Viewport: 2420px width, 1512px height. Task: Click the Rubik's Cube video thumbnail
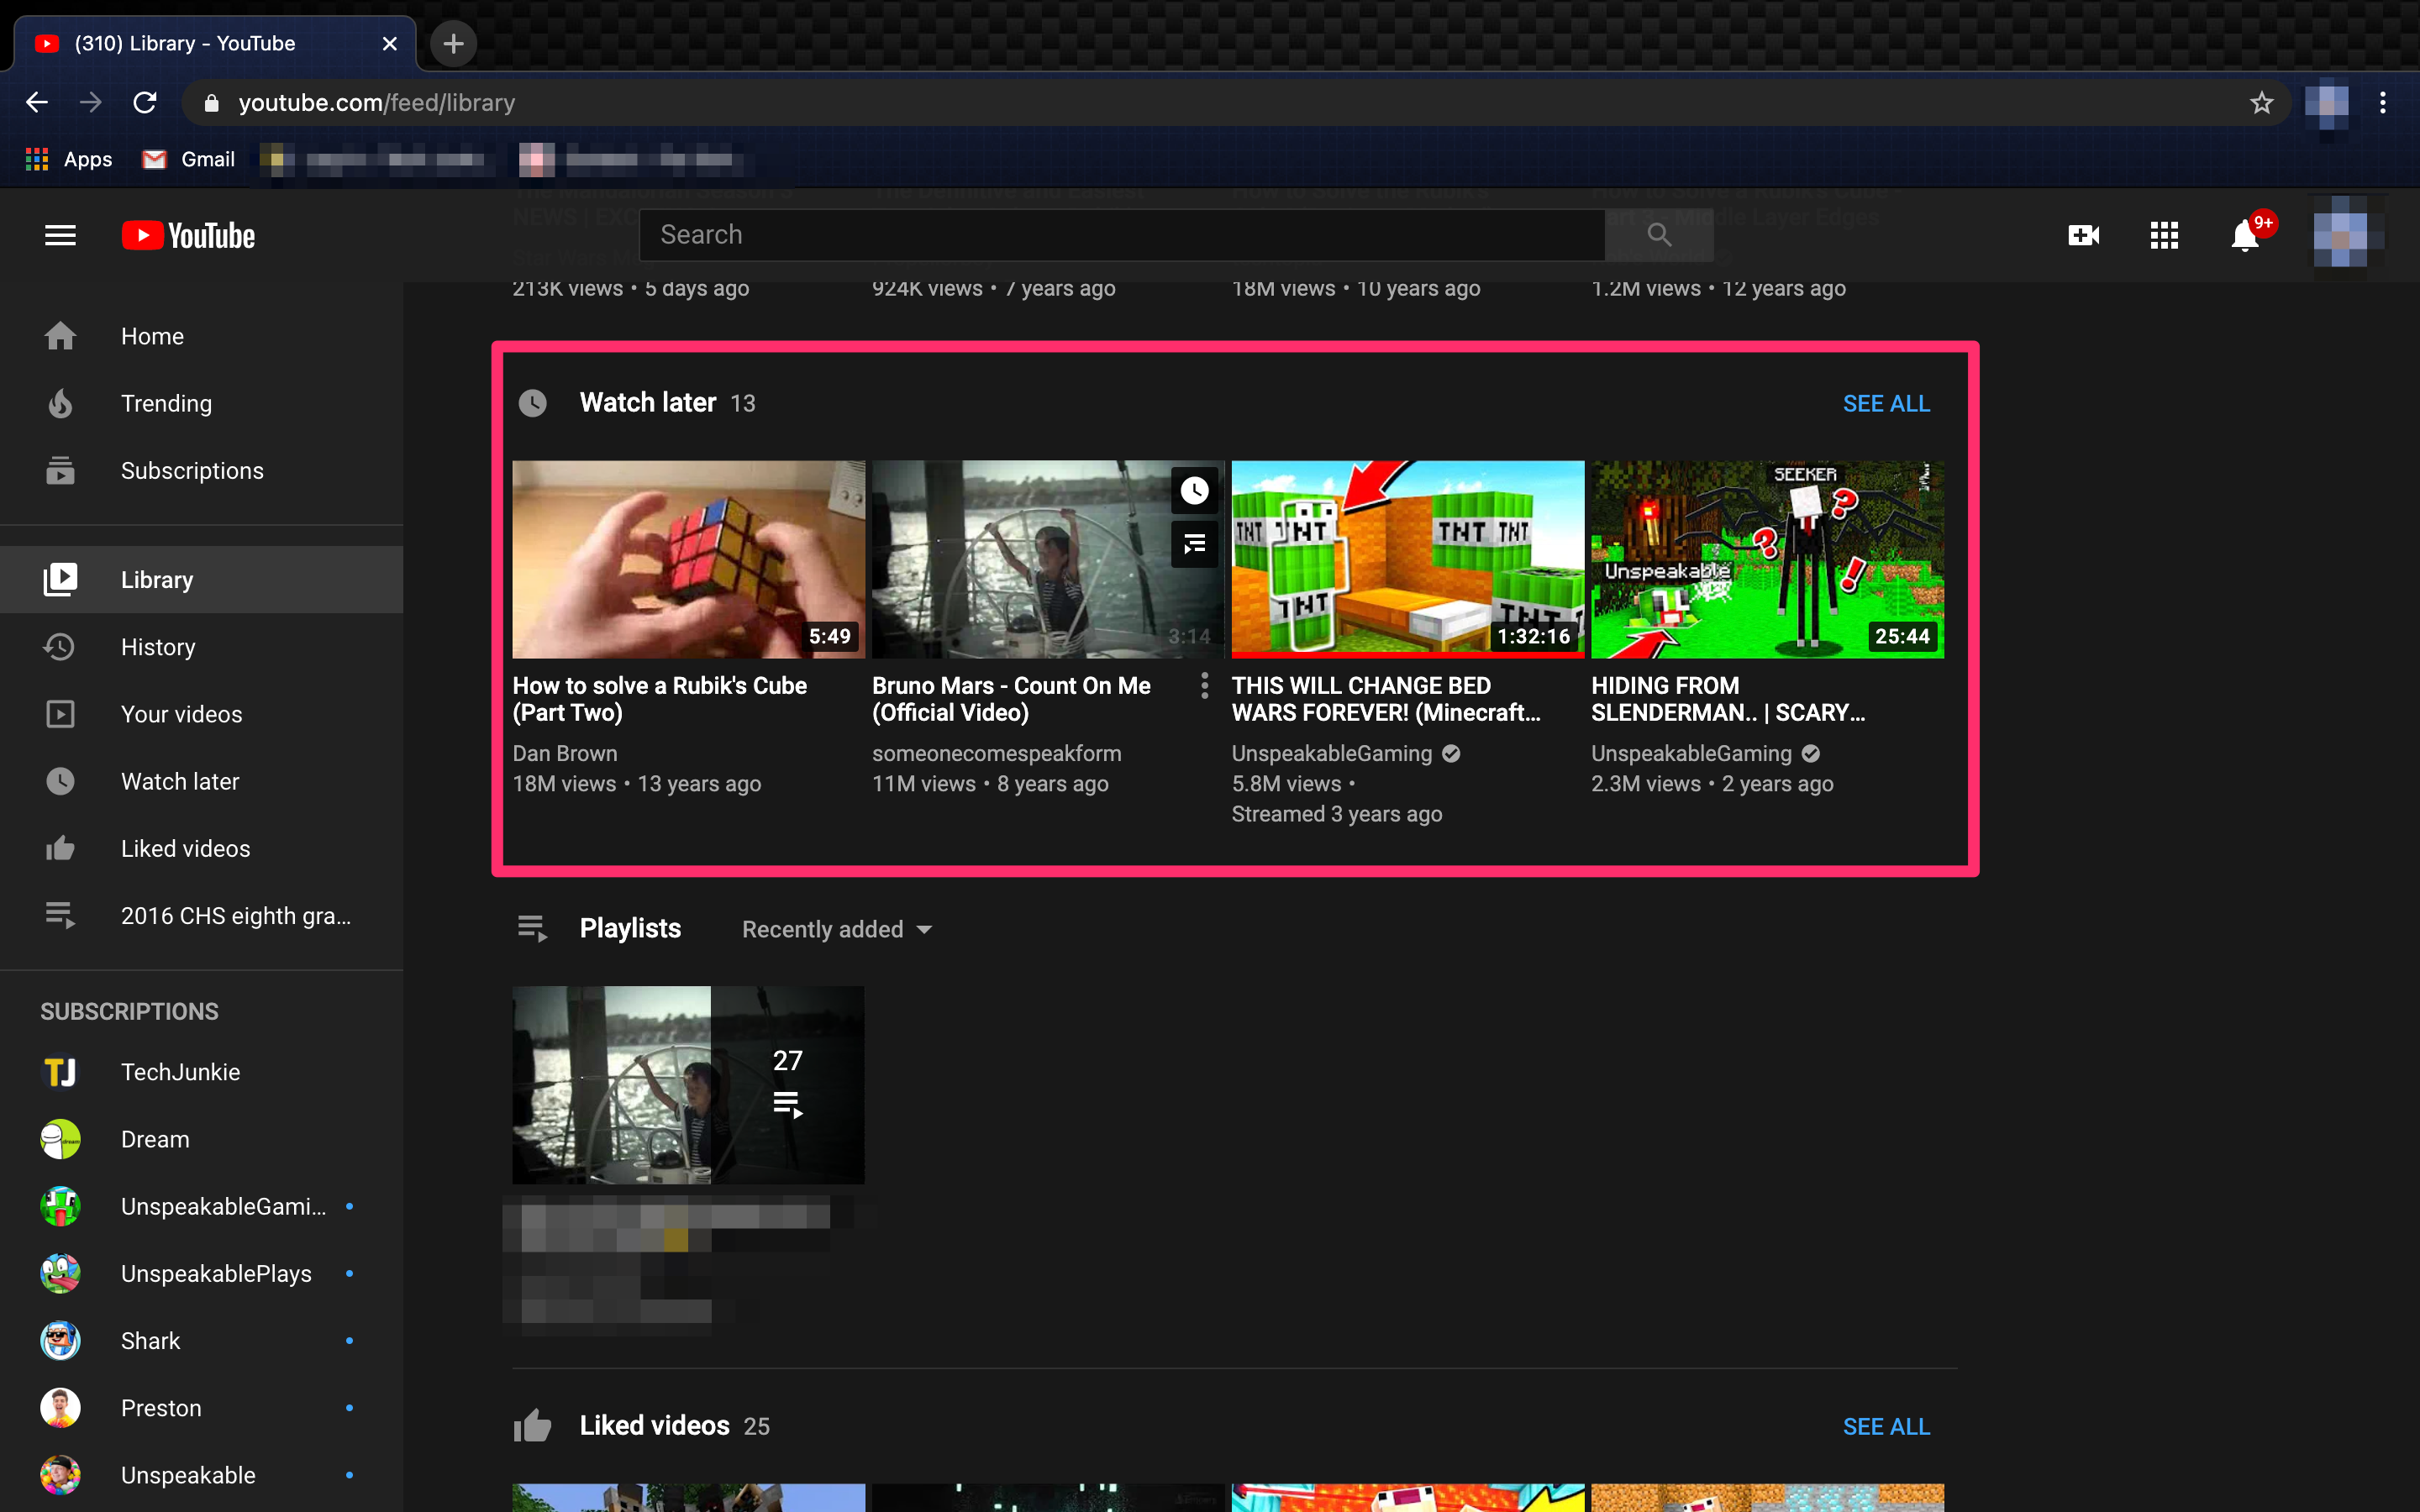click(x=688, y=559)
